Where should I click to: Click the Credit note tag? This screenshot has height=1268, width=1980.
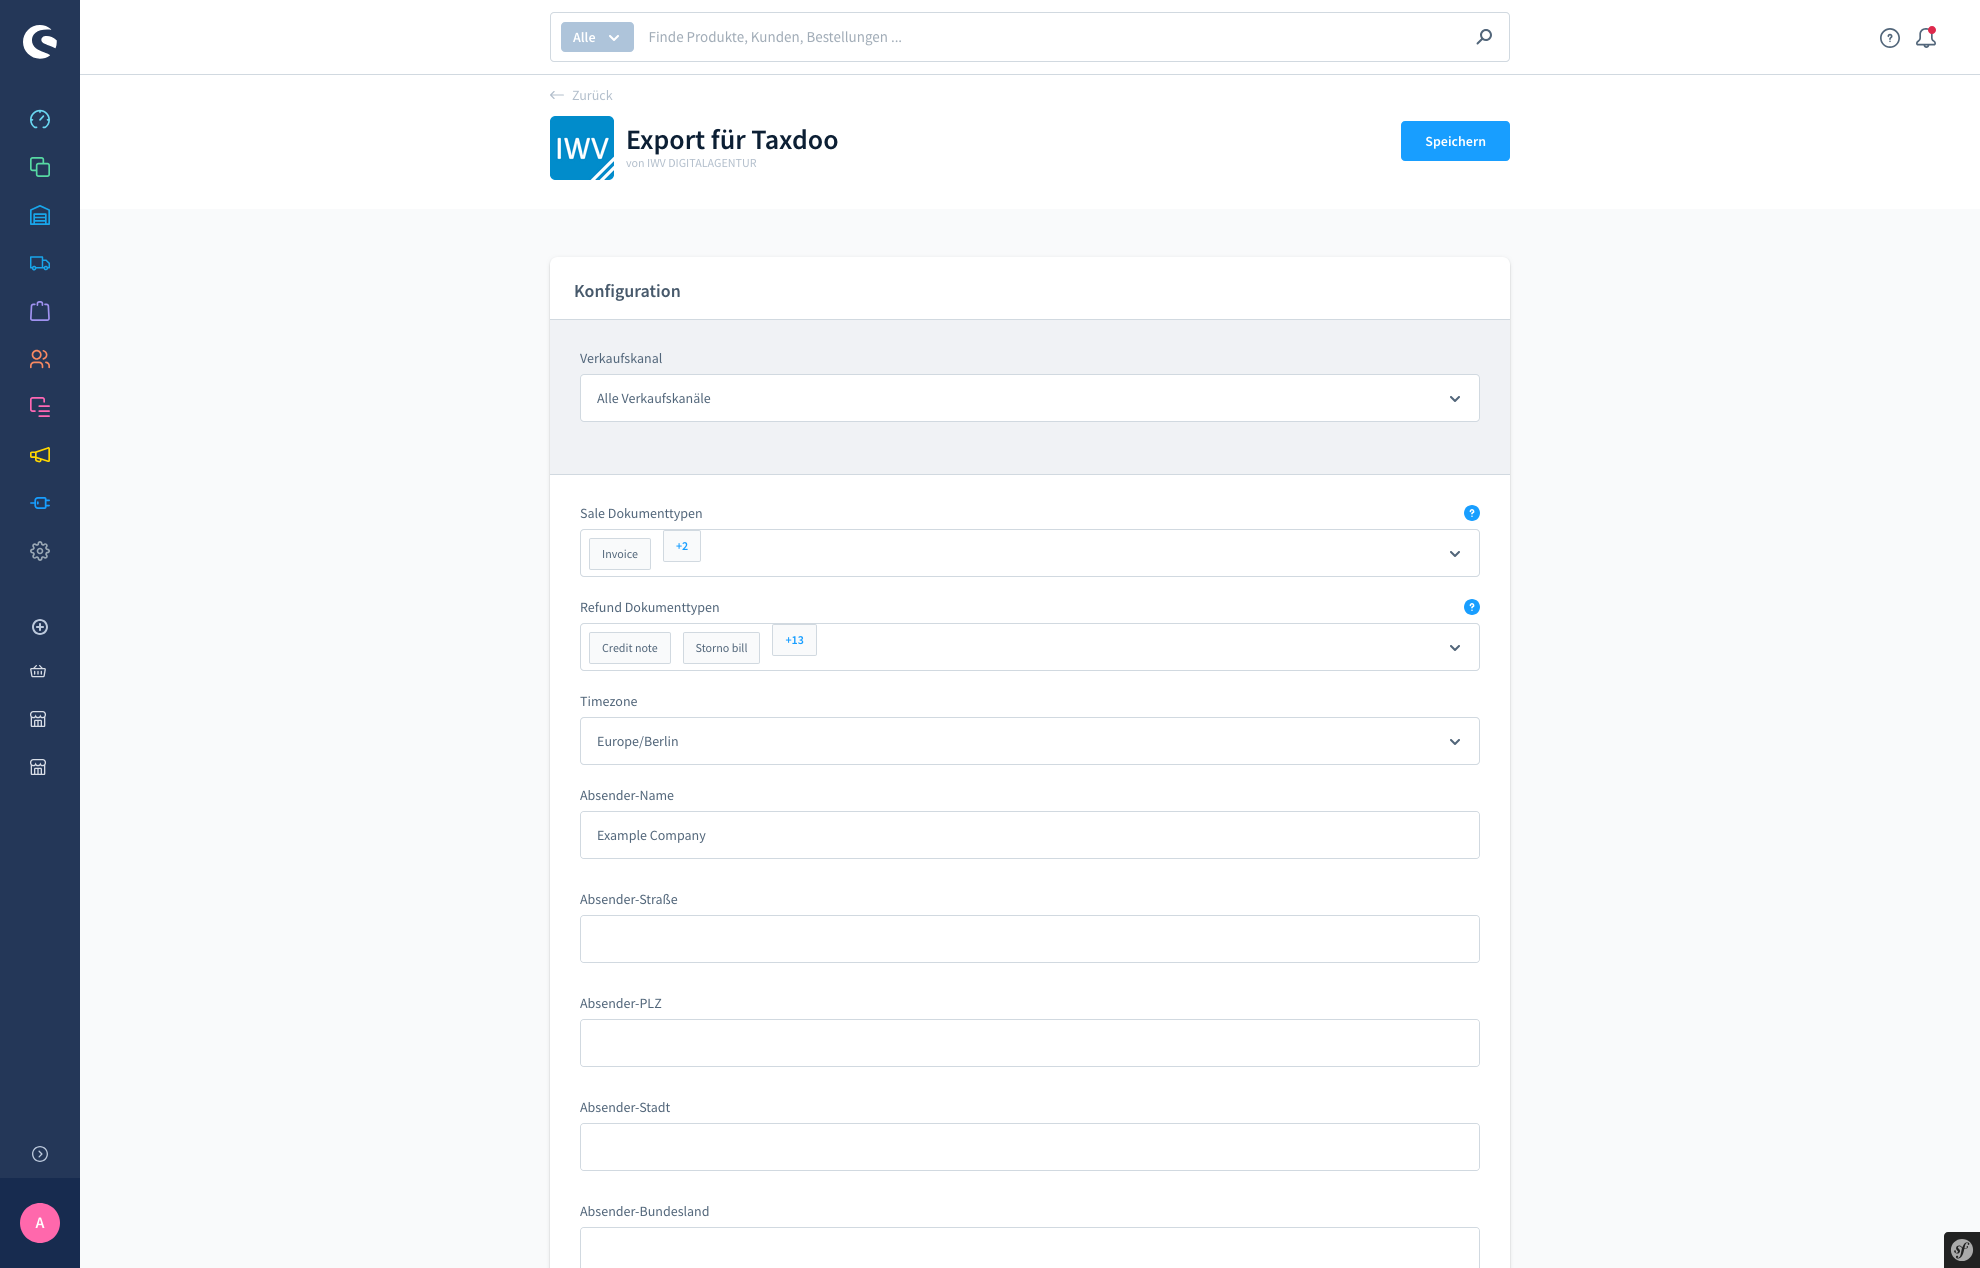click(630, 648)
